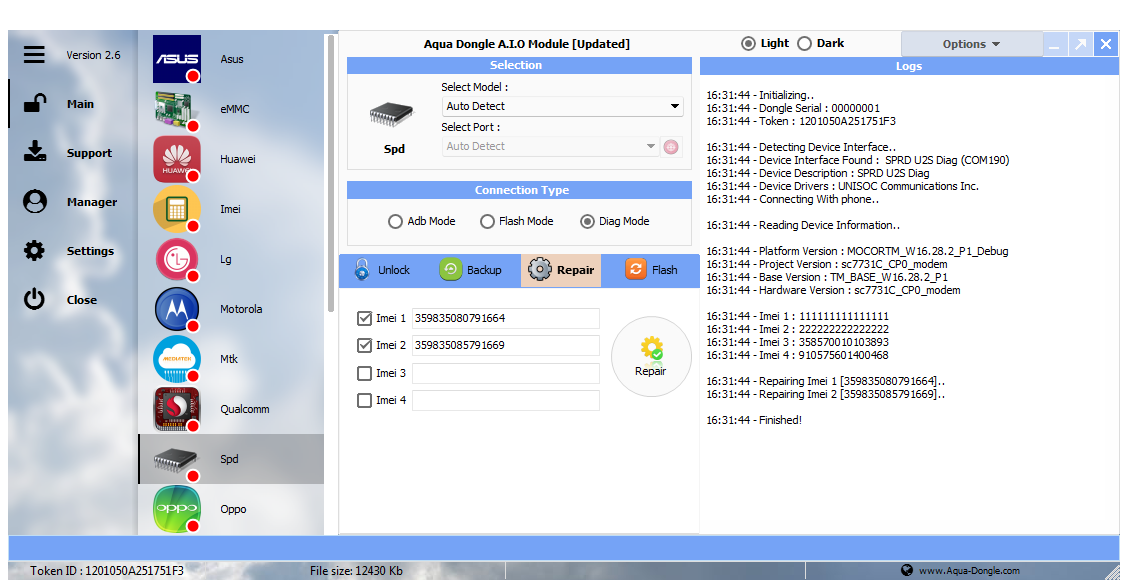Select the Qualcomm chipset icon
1128x588 pixels.
(x=177, y=409)
